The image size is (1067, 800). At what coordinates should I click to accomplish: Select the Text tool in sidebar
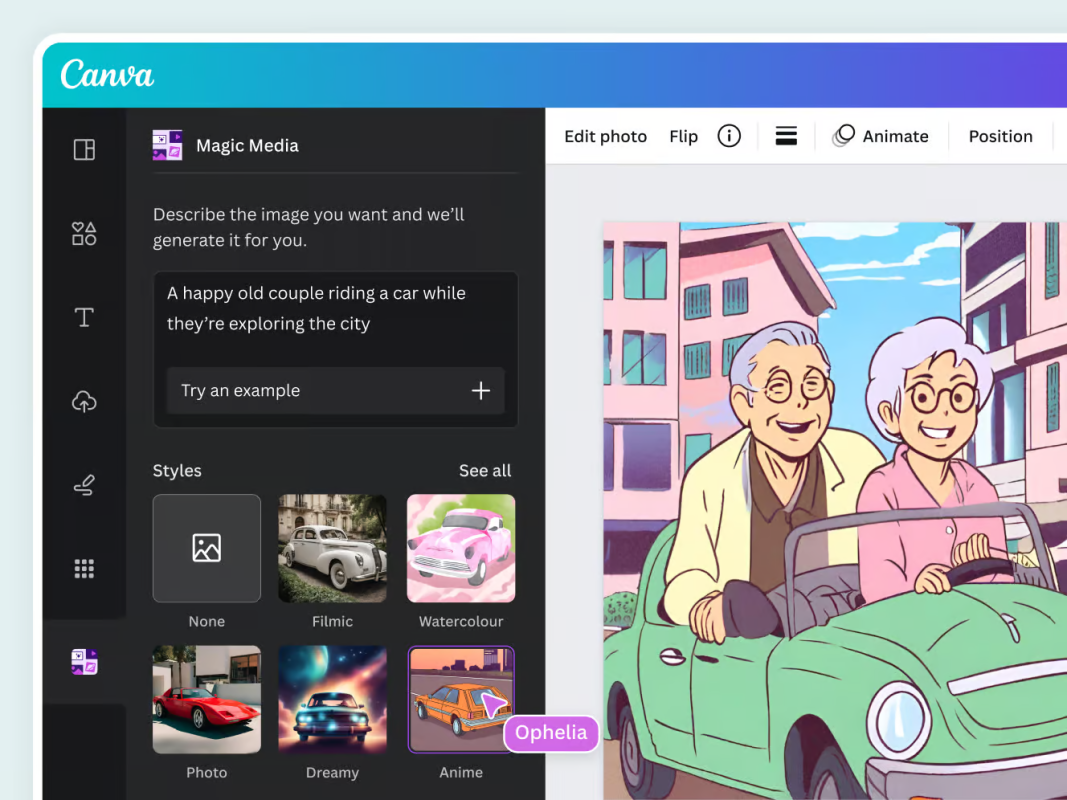pos(84,318)
